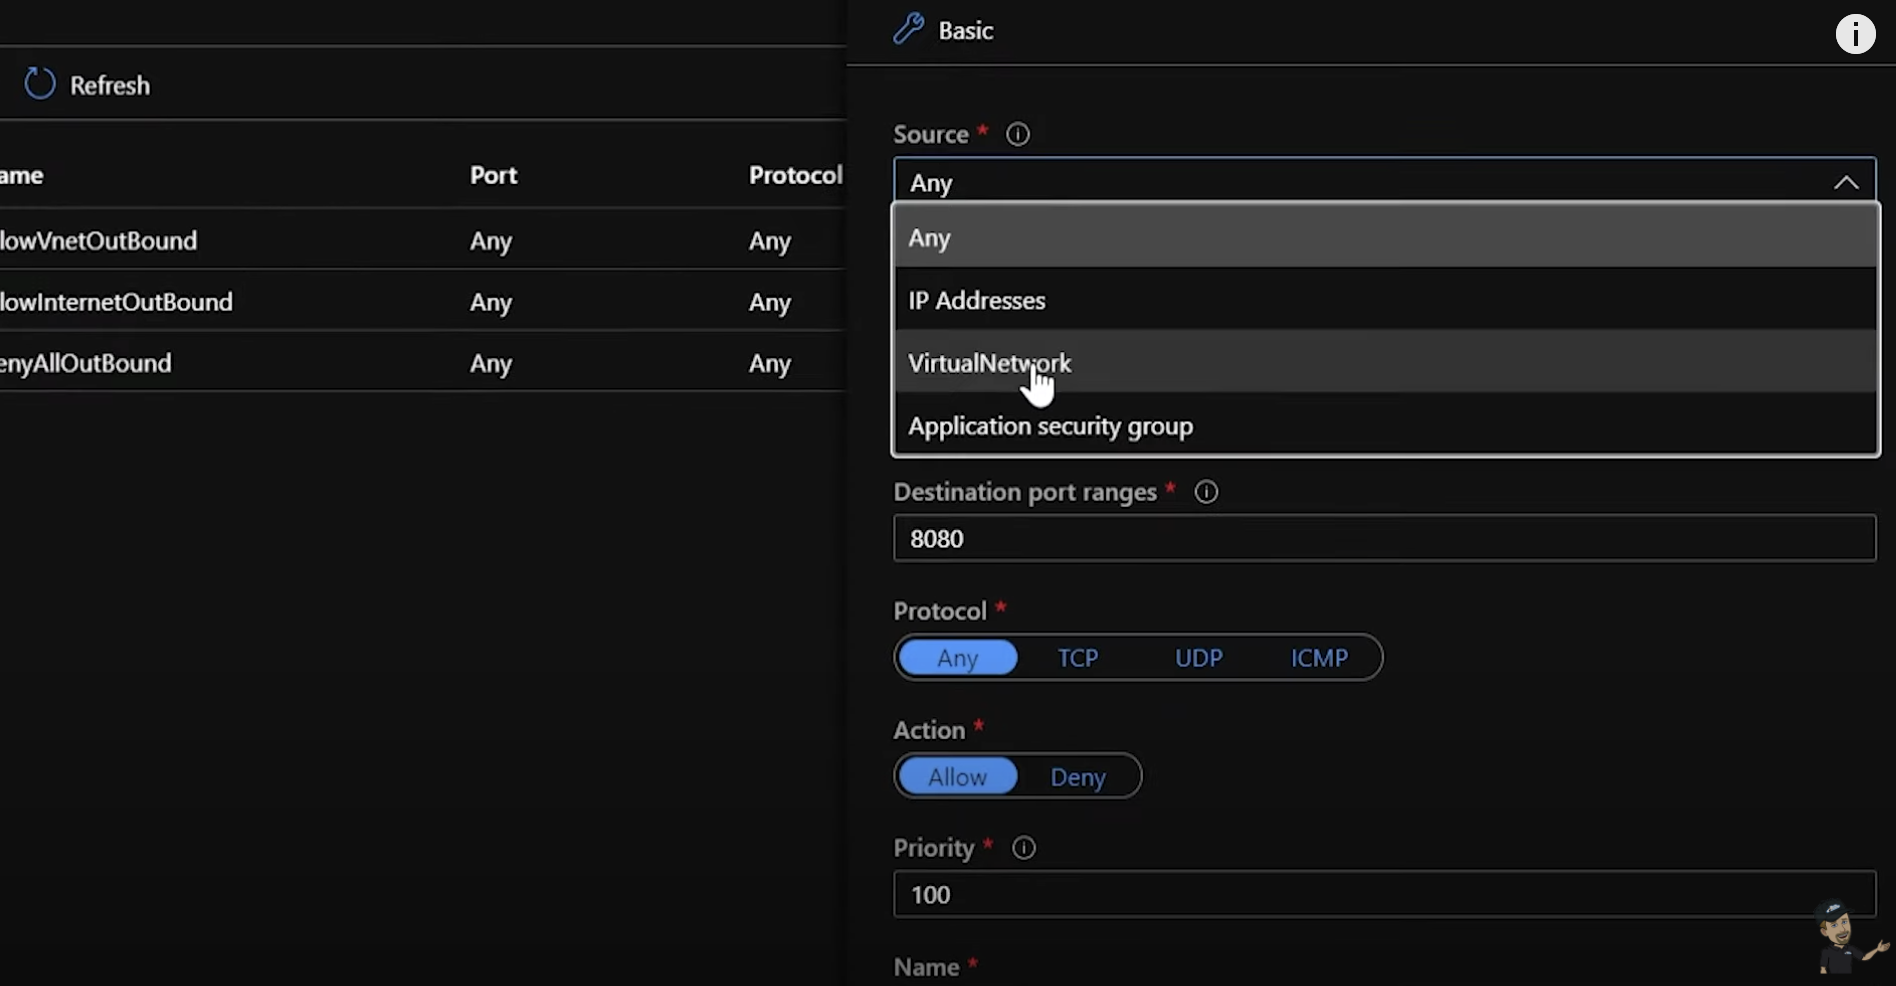The image size is (1896, 986).
Task: Click the Destination port ranges field
Action: tap(1384, 539)
